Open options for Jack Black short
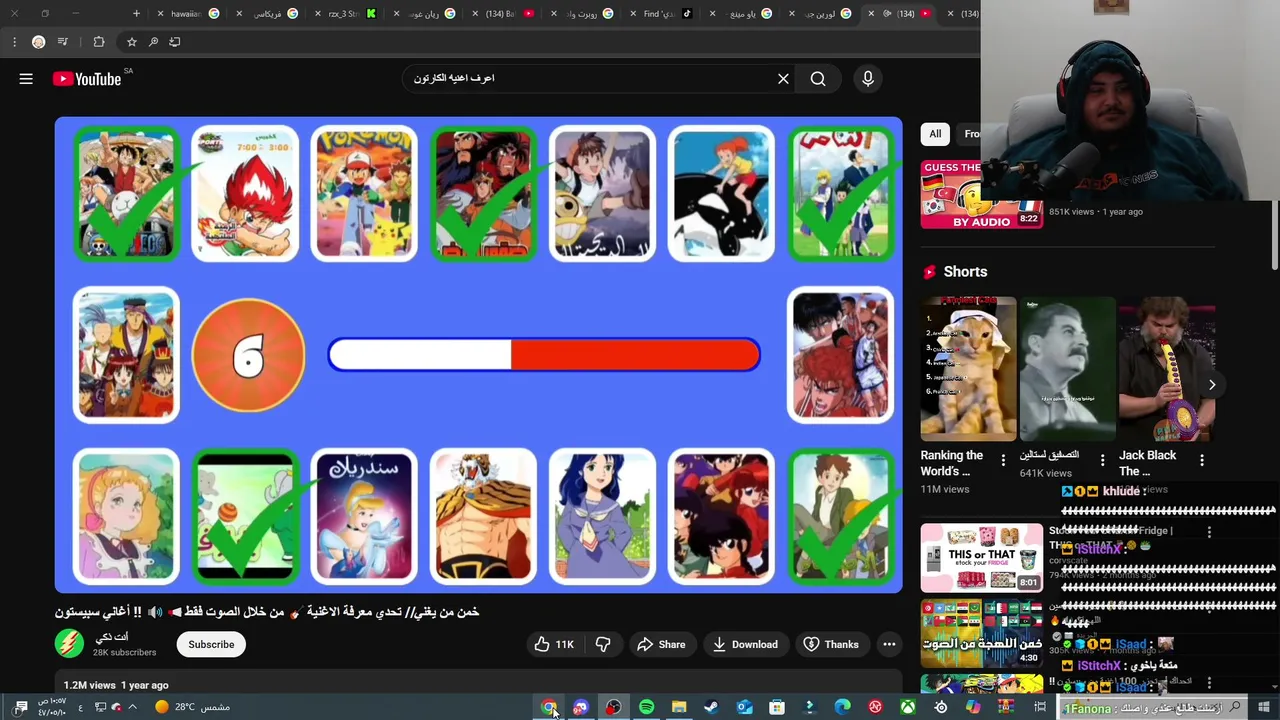The image size is (1280, 720). pyautogui.click(x=1201, y=461)
